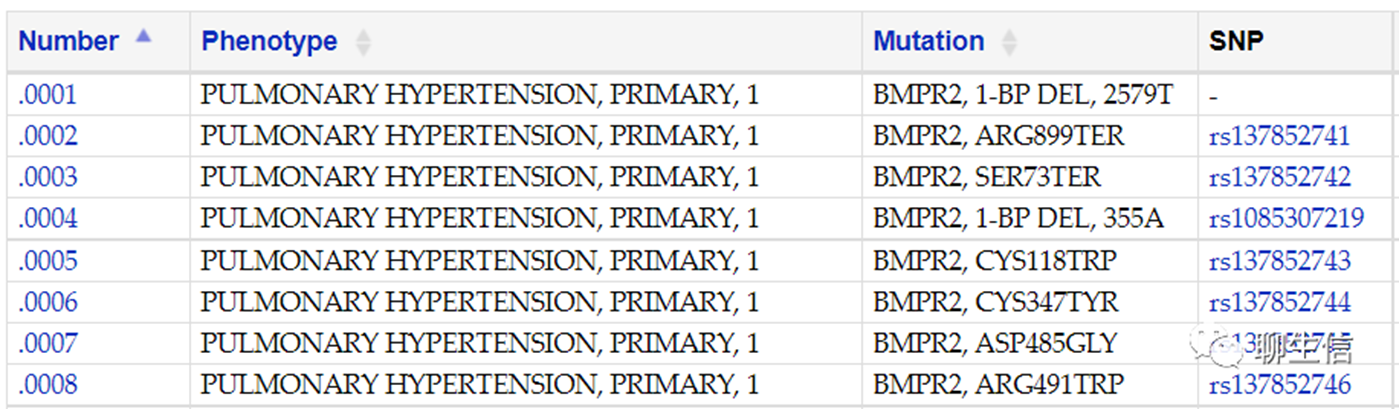Sort table by Number column ascending arrow

143,36
